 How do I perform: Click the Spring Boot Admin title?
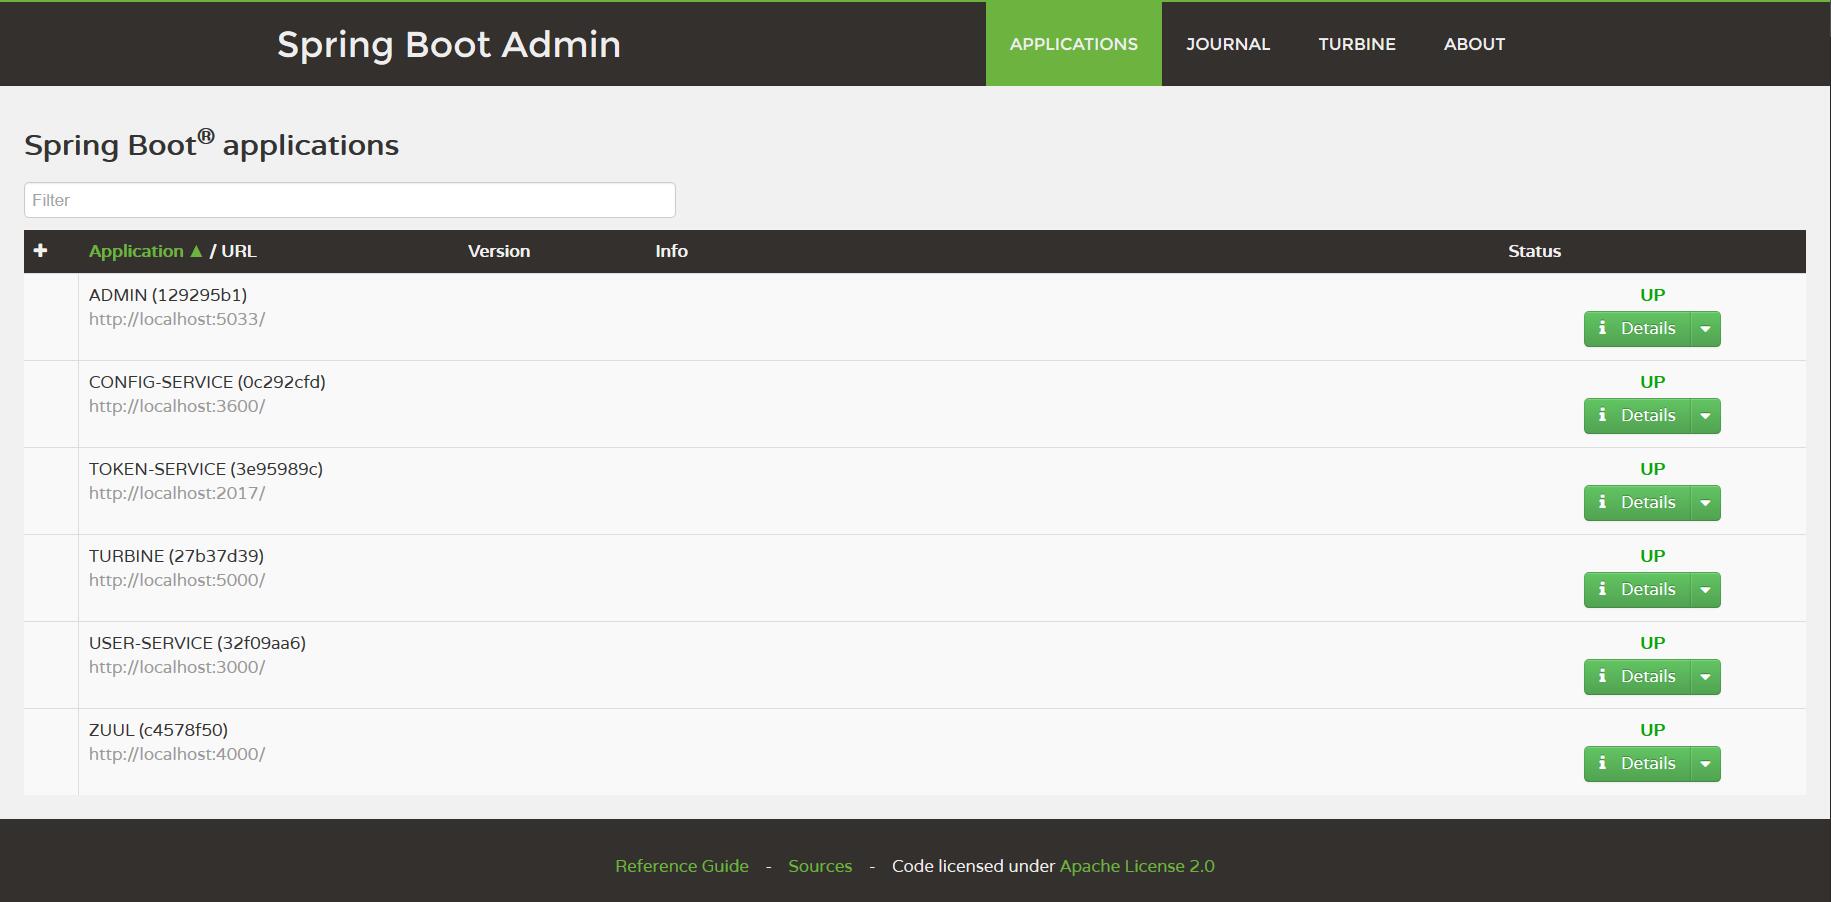(449, 44)
